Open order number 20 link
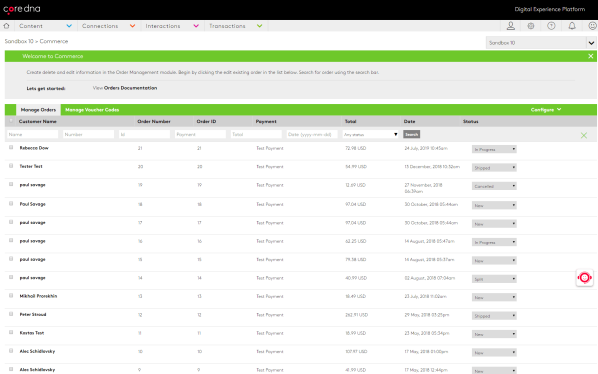598x374 pixels. click(x=140, y=167)
